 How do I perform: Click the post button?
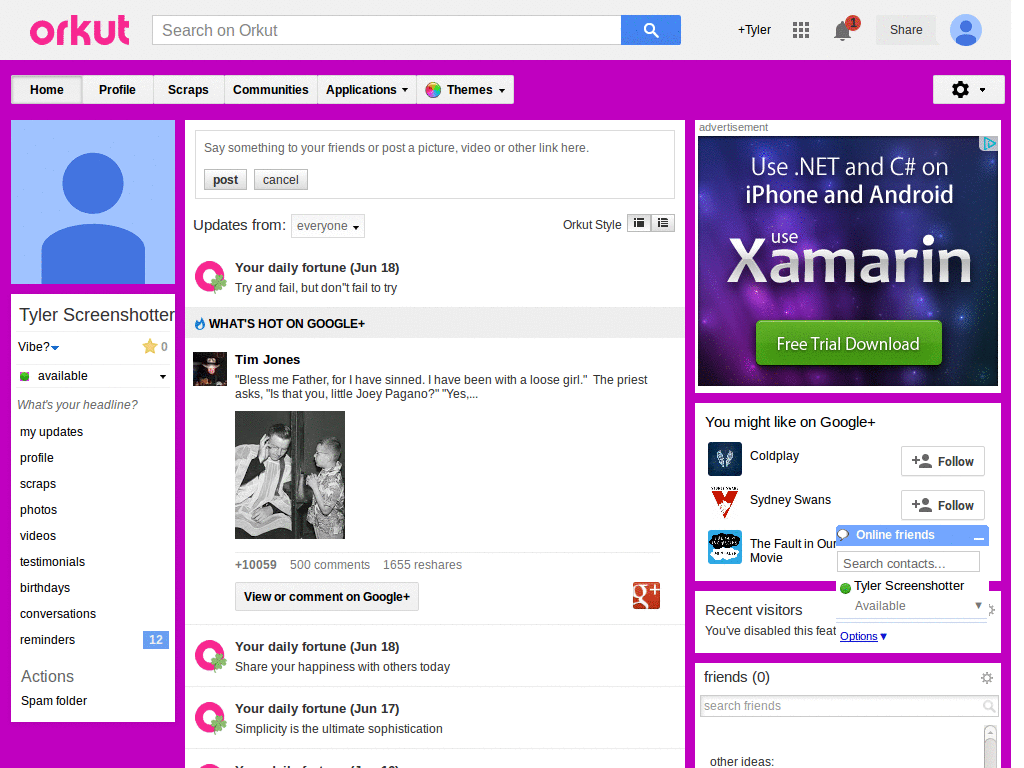pyautogui.click(x=225, y=180)
